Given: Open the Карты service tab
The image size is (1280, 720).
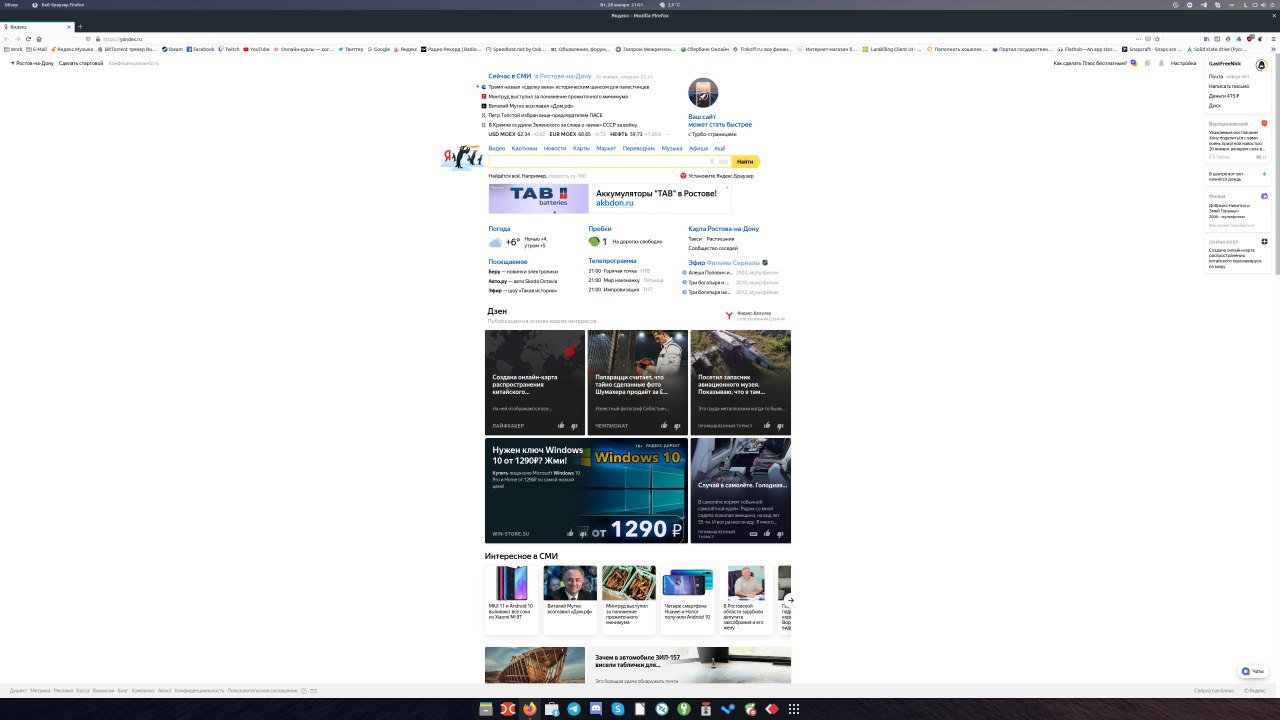Looking at the screenshot, I should coord(581,148).
